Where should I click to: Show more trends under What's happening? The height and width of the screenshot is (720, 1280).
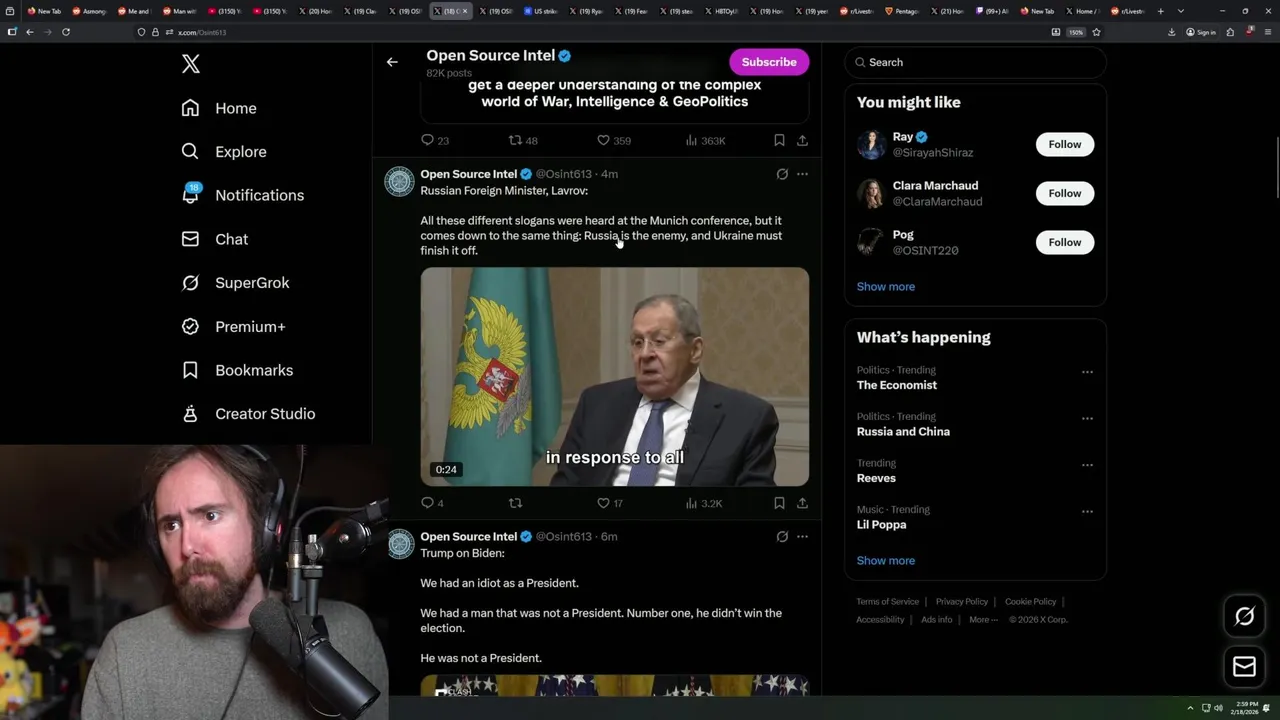pos(885,561)
